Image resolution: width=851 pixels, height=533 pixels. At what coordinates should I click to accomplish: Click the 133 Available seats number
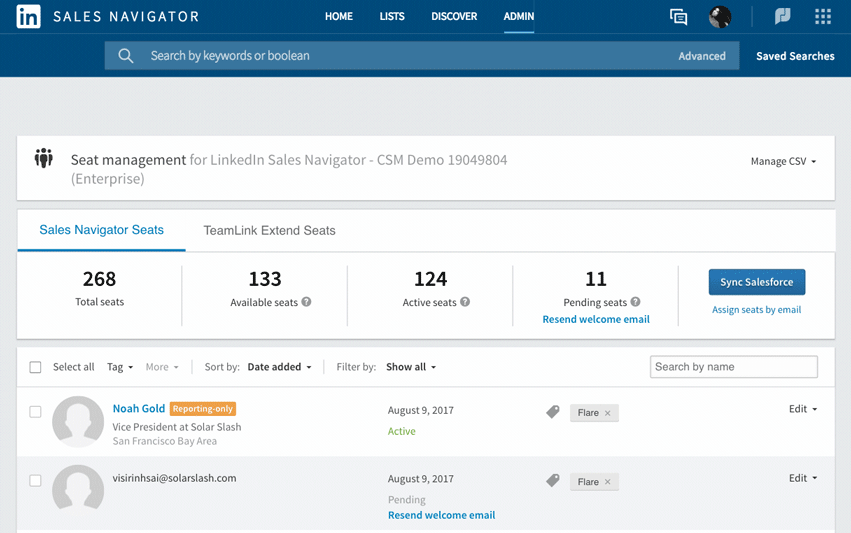[265, 279]
